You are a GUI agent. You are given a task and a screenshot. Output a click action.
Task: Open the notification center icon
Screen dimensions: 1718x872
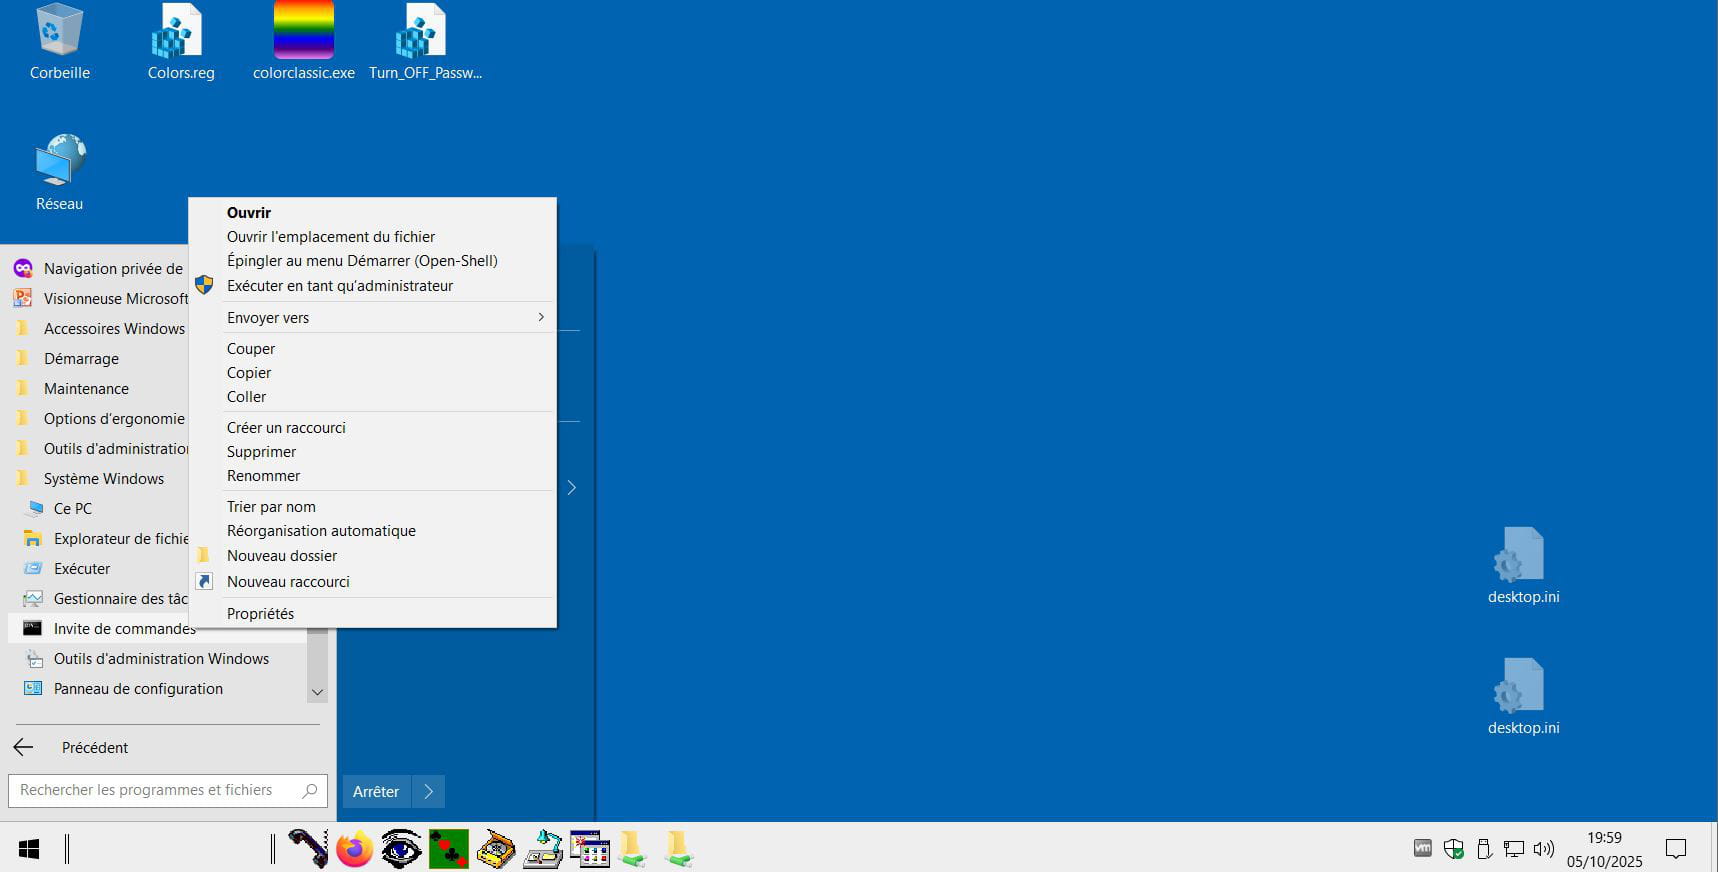pos(1675,849)
